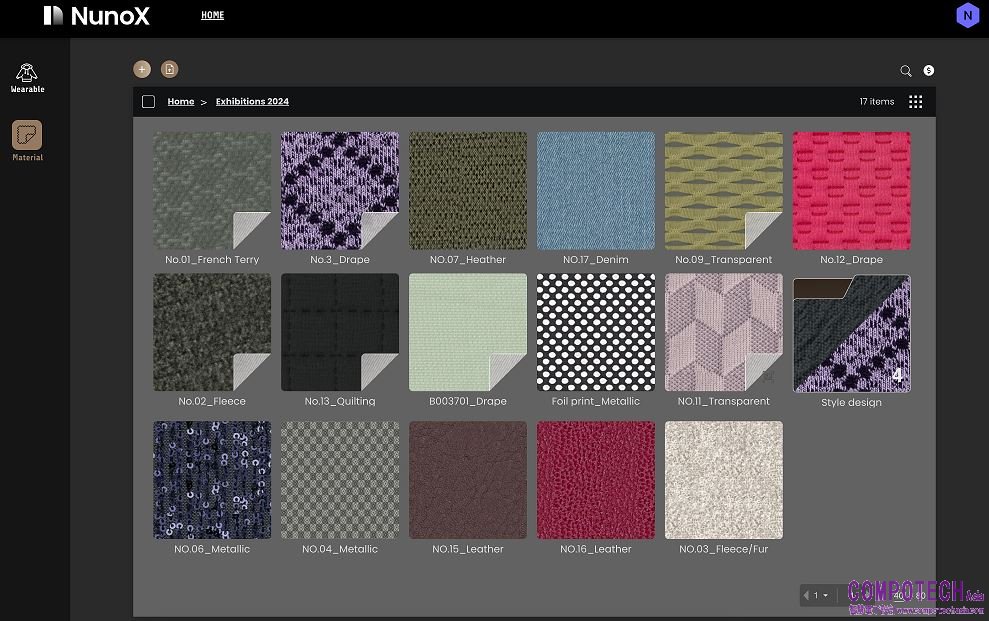The width and height of the screenshot is (989, 621).
Task: Open the HOME menu in top bar
Action: click(x=212, y=15)
